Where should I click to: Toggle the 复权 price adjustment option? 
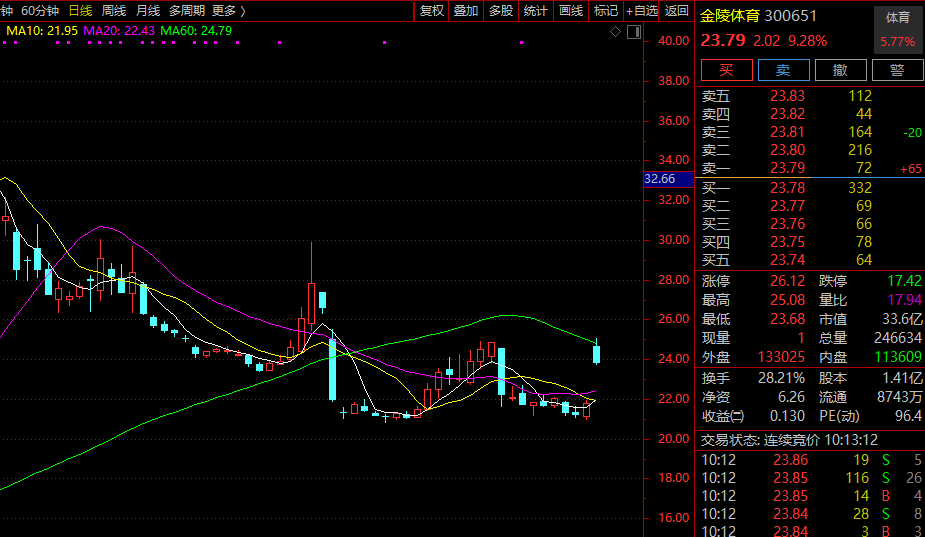431,11
